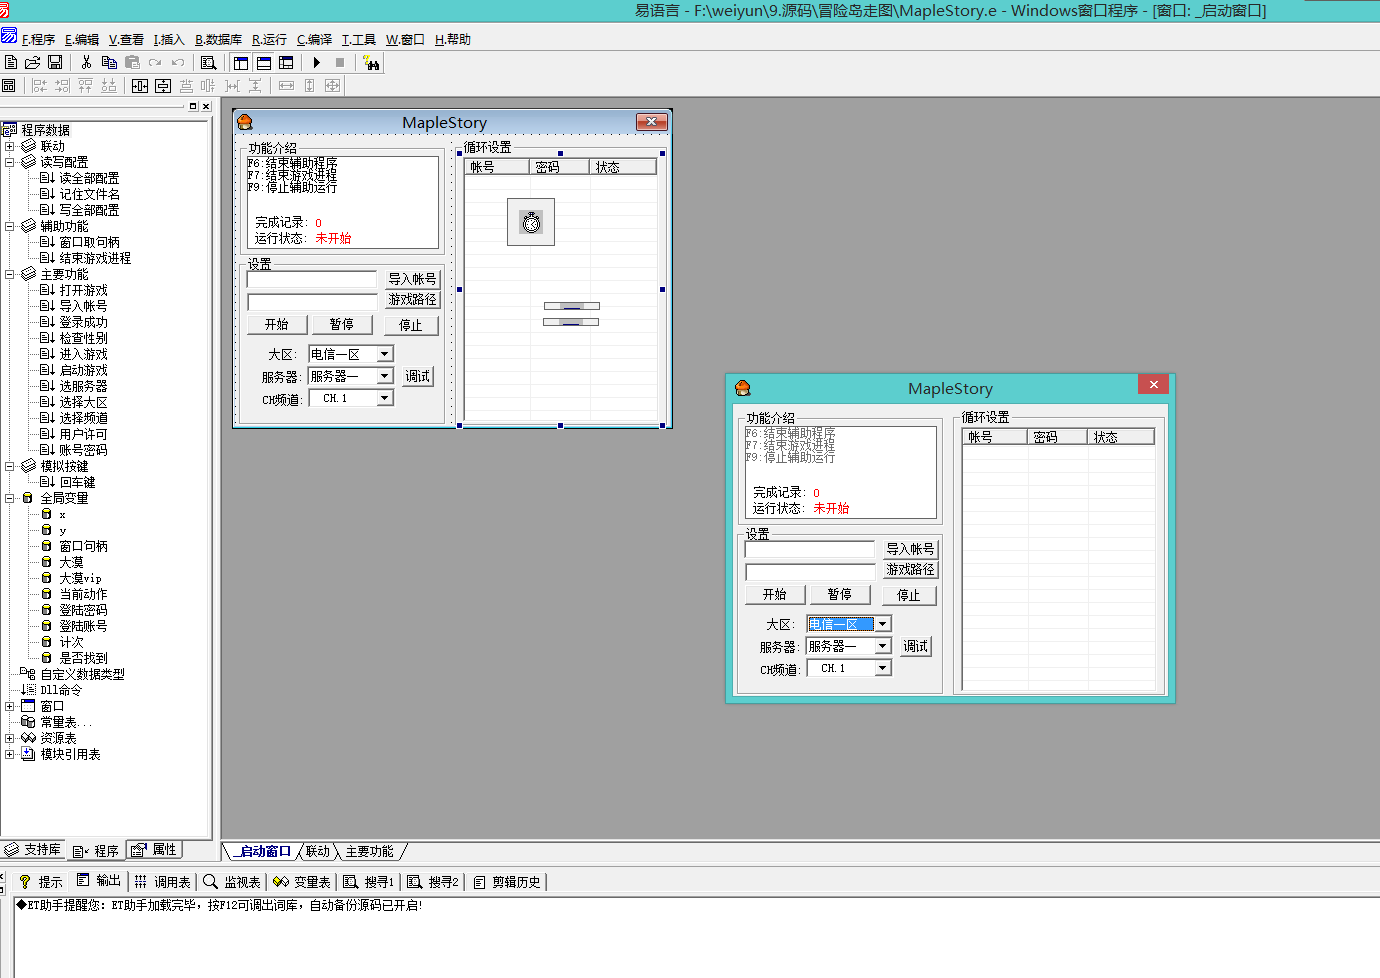This screenshot has width=1380, height=978.
Task: Open the 大区 dropdown in running MapleStory window
Action: tap(882, 624)
